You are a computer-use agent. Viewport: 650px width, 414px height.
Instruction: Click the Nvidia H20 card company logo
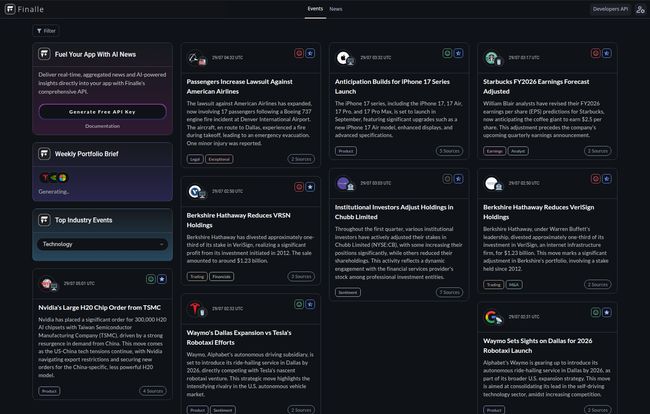click(46, 283)
